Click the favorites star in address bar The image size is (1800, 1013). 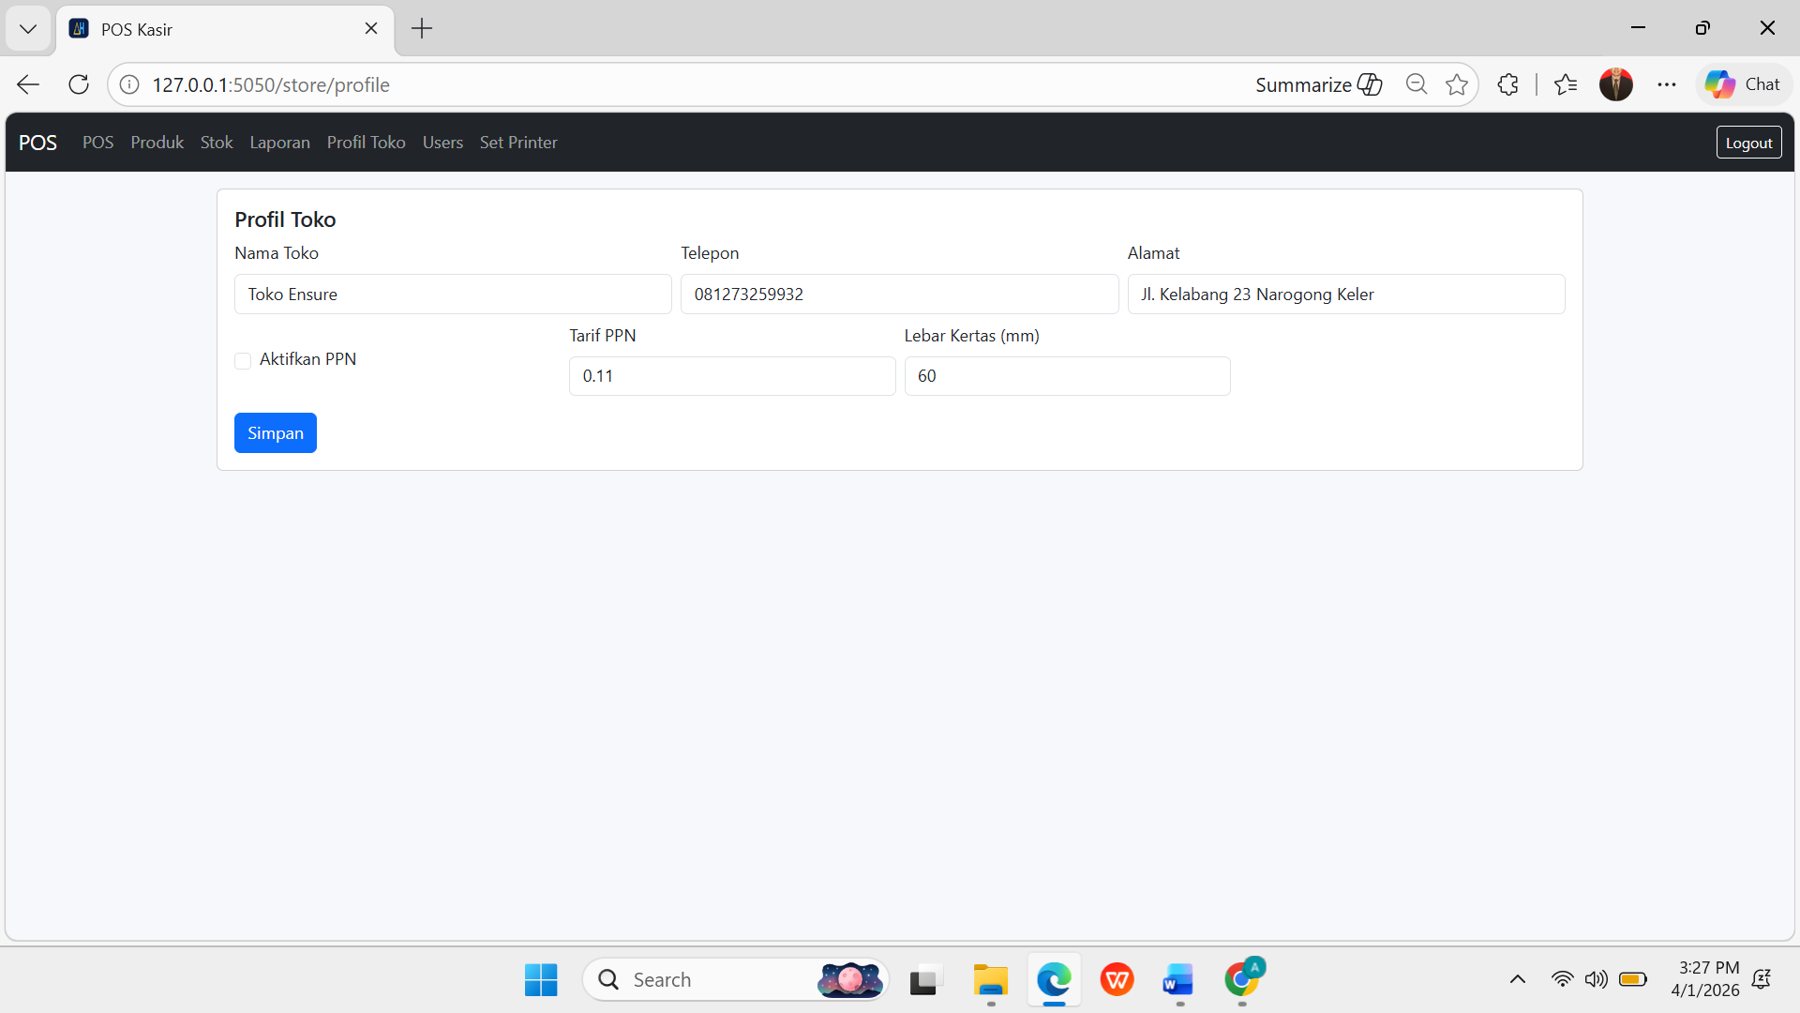[1456, 84]
